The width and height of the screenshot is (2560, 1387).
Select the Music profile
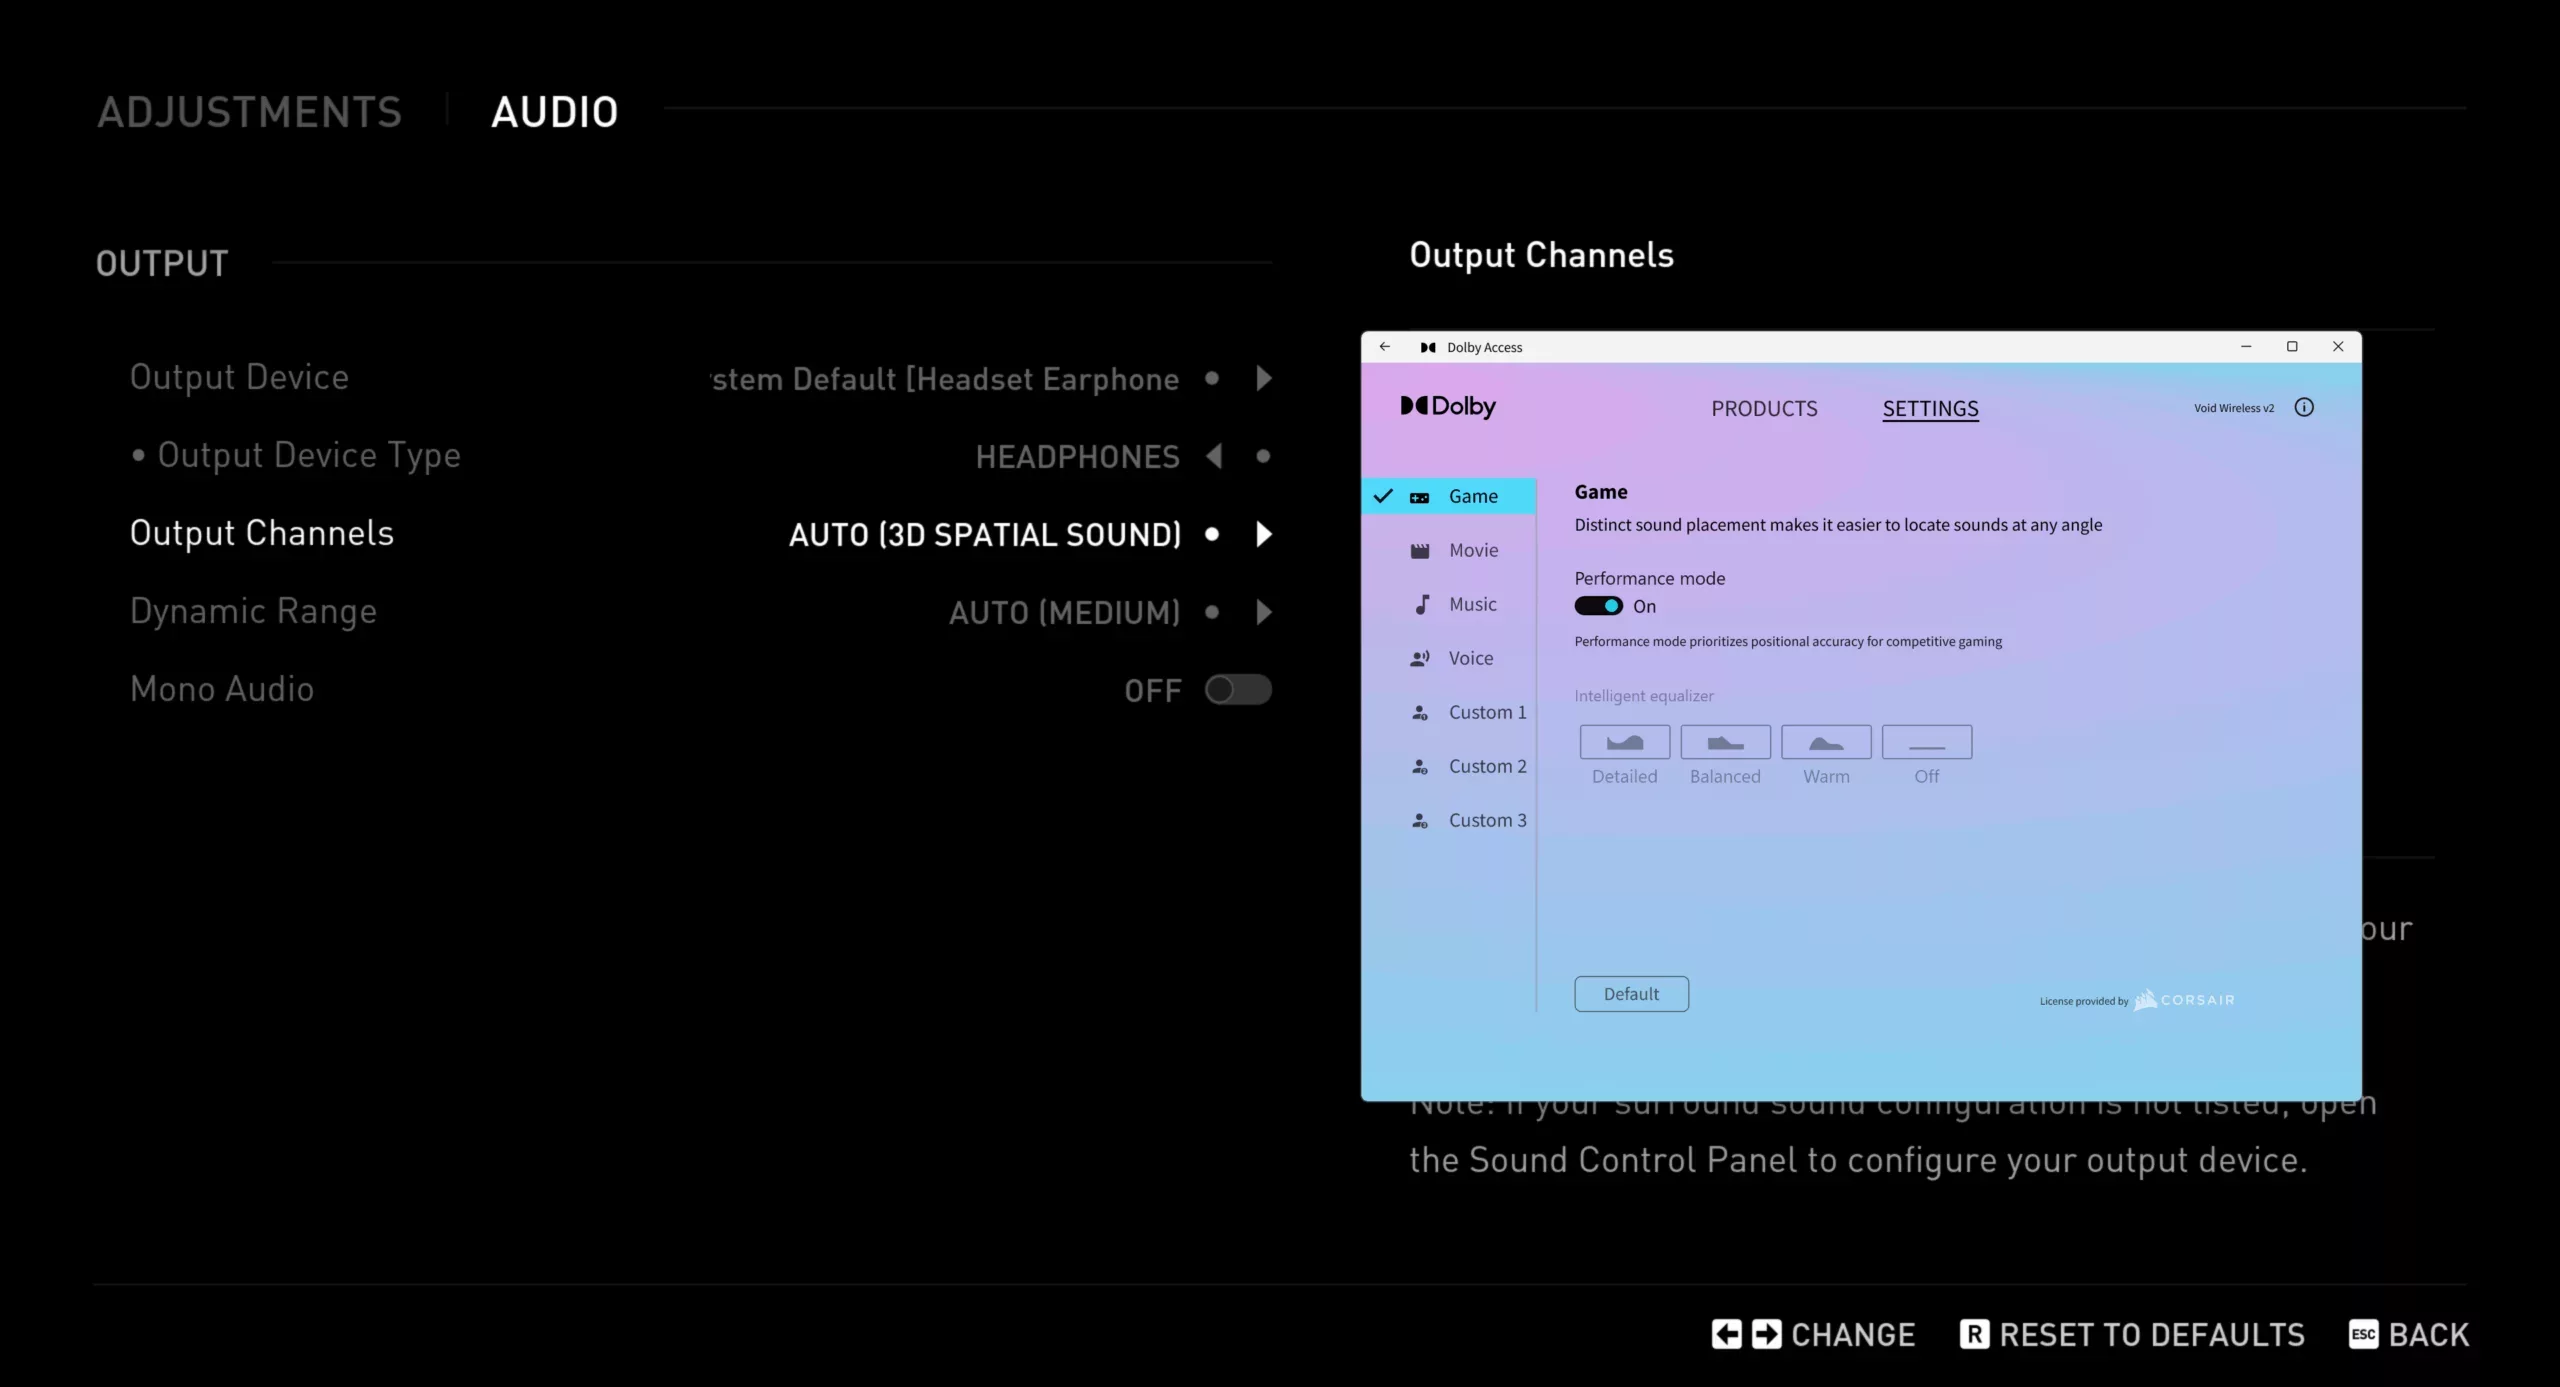(x=1449, y=604)
